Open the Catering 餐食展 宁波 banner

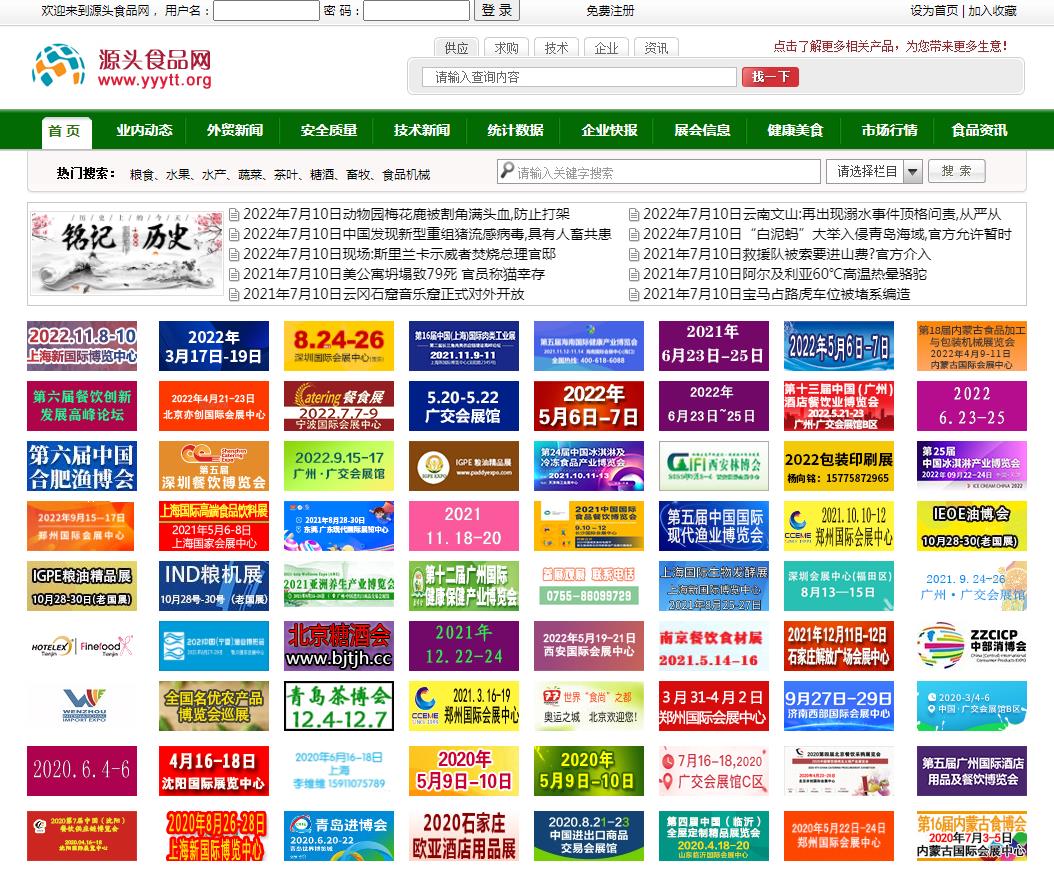(x=339, y=406)
